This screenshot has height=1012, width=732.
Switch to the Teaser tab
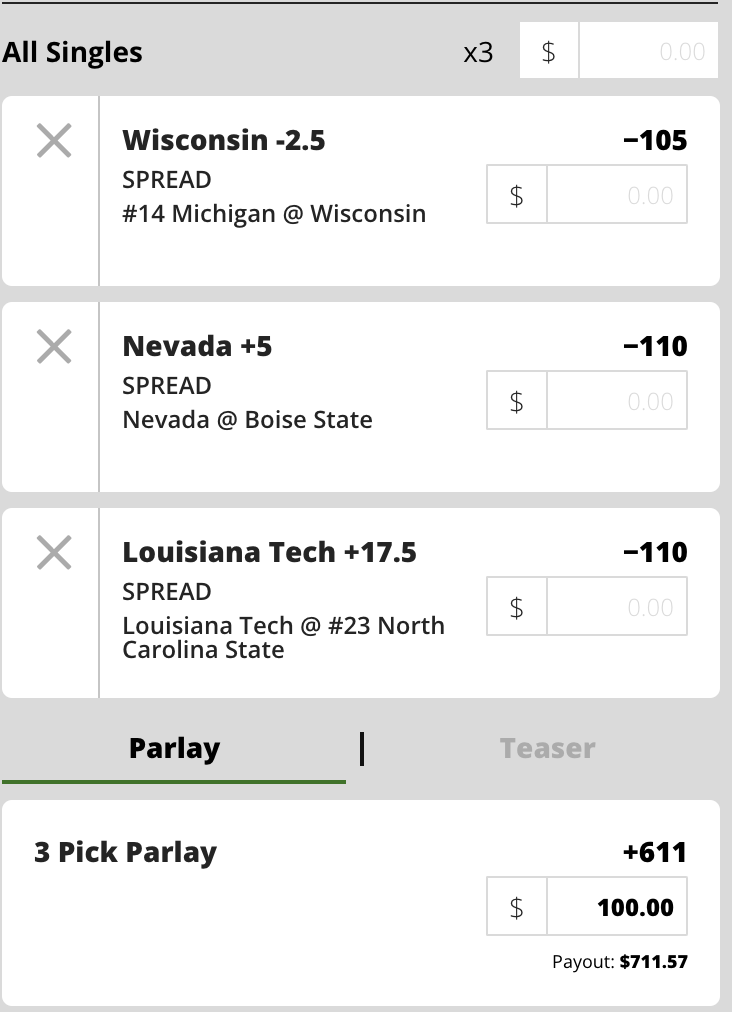(x=547, y=748)
